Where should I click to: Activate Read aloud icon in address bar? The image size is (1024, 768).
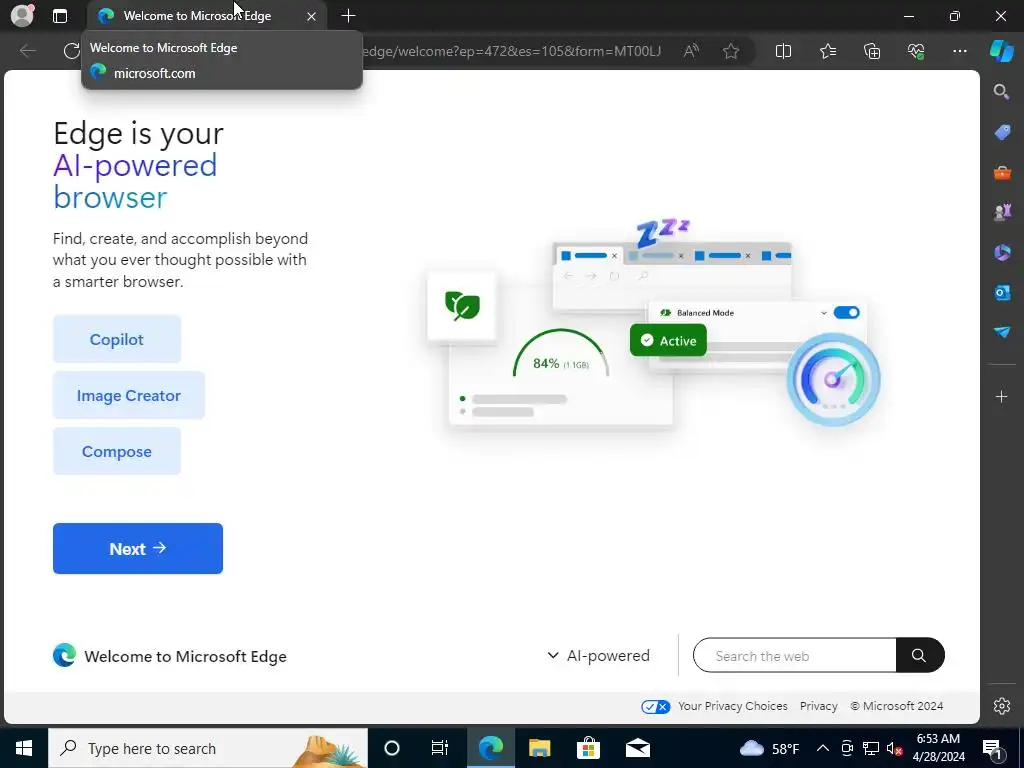691,51
